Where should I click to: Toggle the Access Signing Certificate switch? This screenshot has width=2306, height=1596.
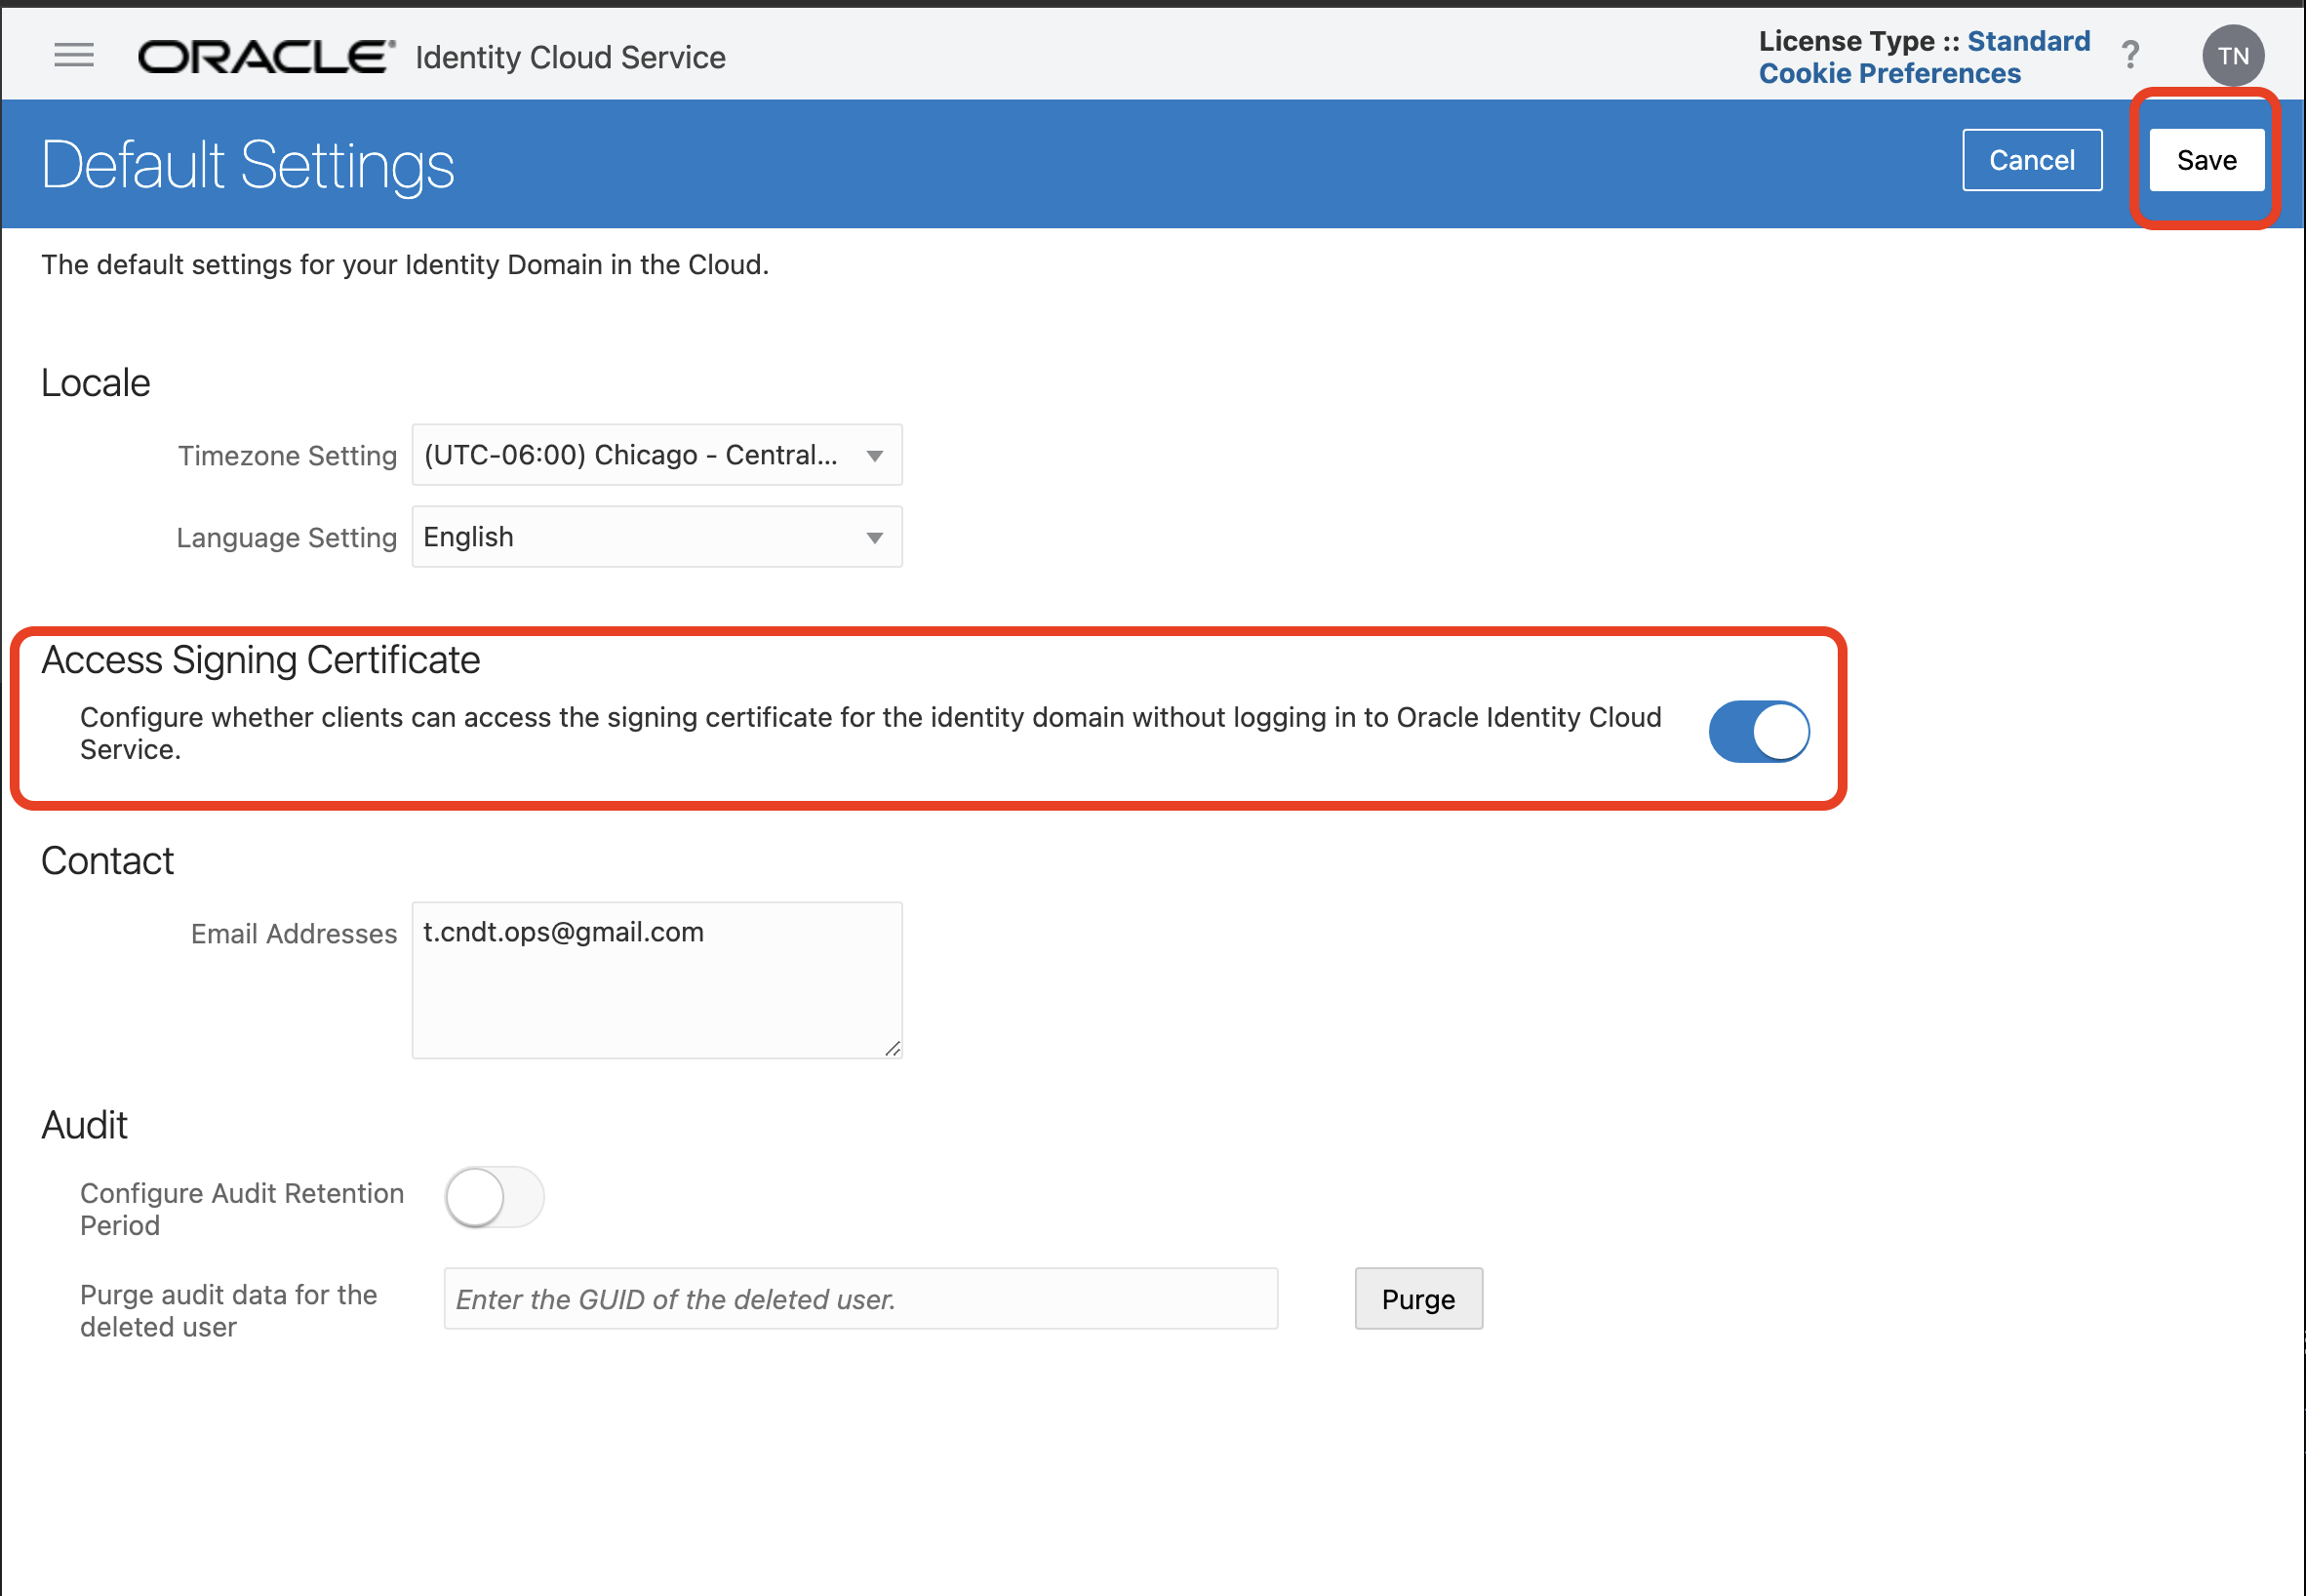[x=1758, y=732]
